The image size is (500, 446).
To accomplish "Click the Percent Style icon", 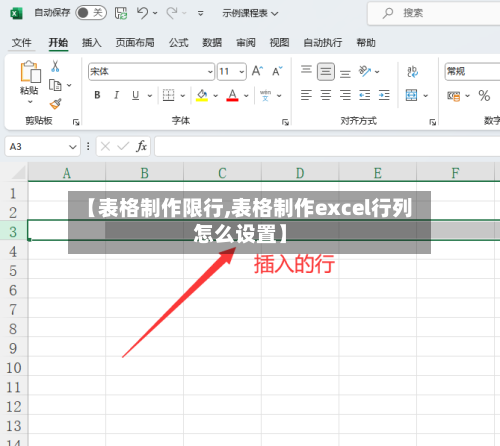I will [x=484, y=96].
